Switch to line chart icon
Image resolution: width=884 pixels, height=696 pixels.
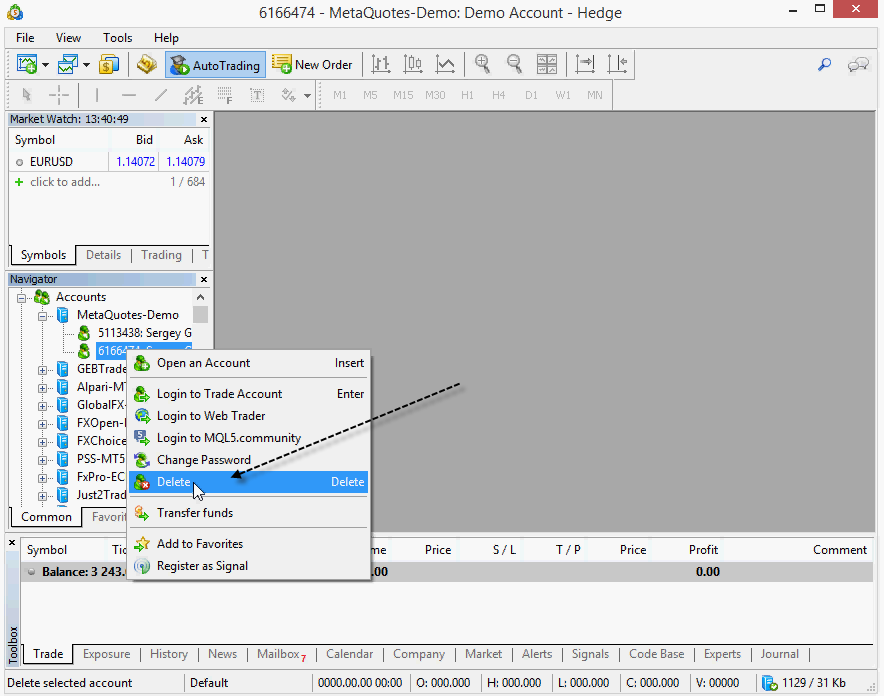(x=445, y=65)
